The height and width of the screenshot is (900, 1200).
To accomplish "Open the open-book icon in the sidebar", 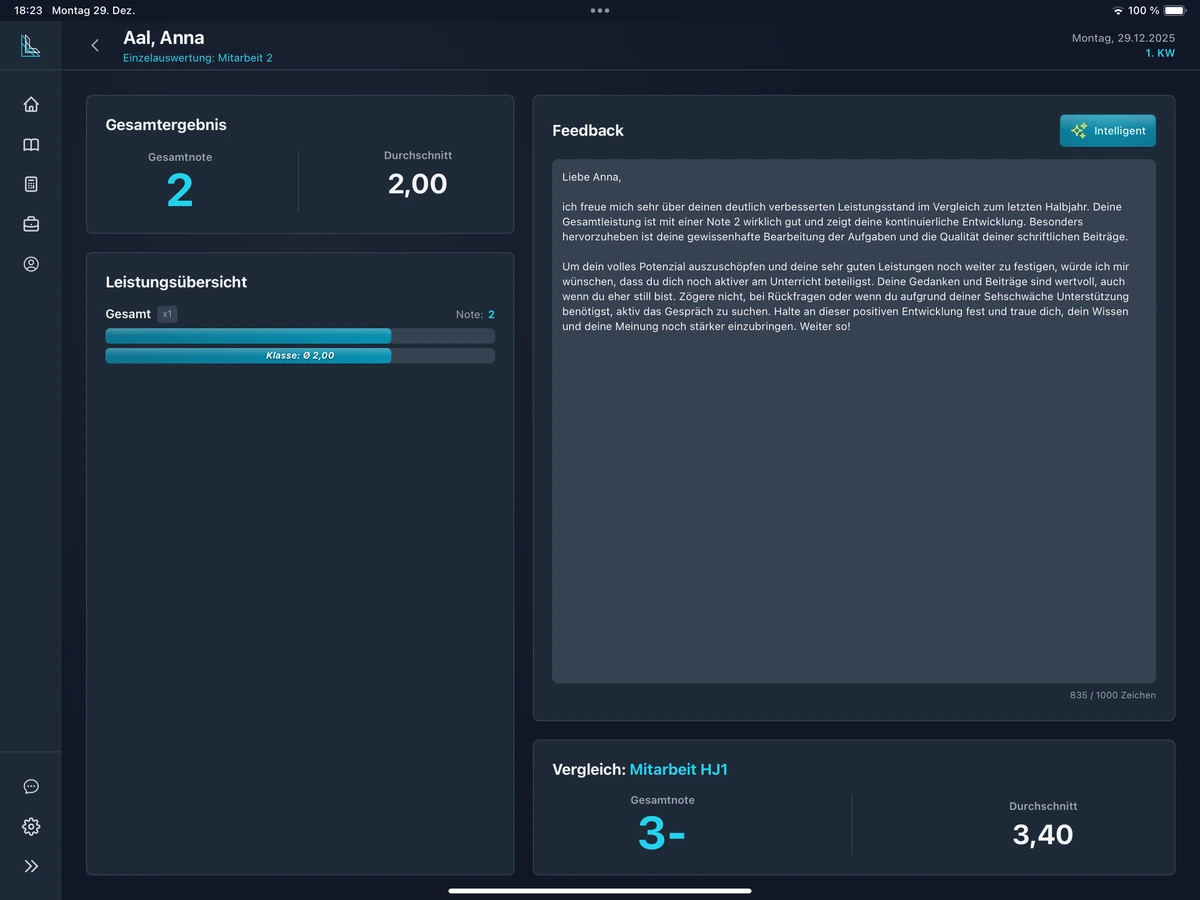I will tap(31, 145).
